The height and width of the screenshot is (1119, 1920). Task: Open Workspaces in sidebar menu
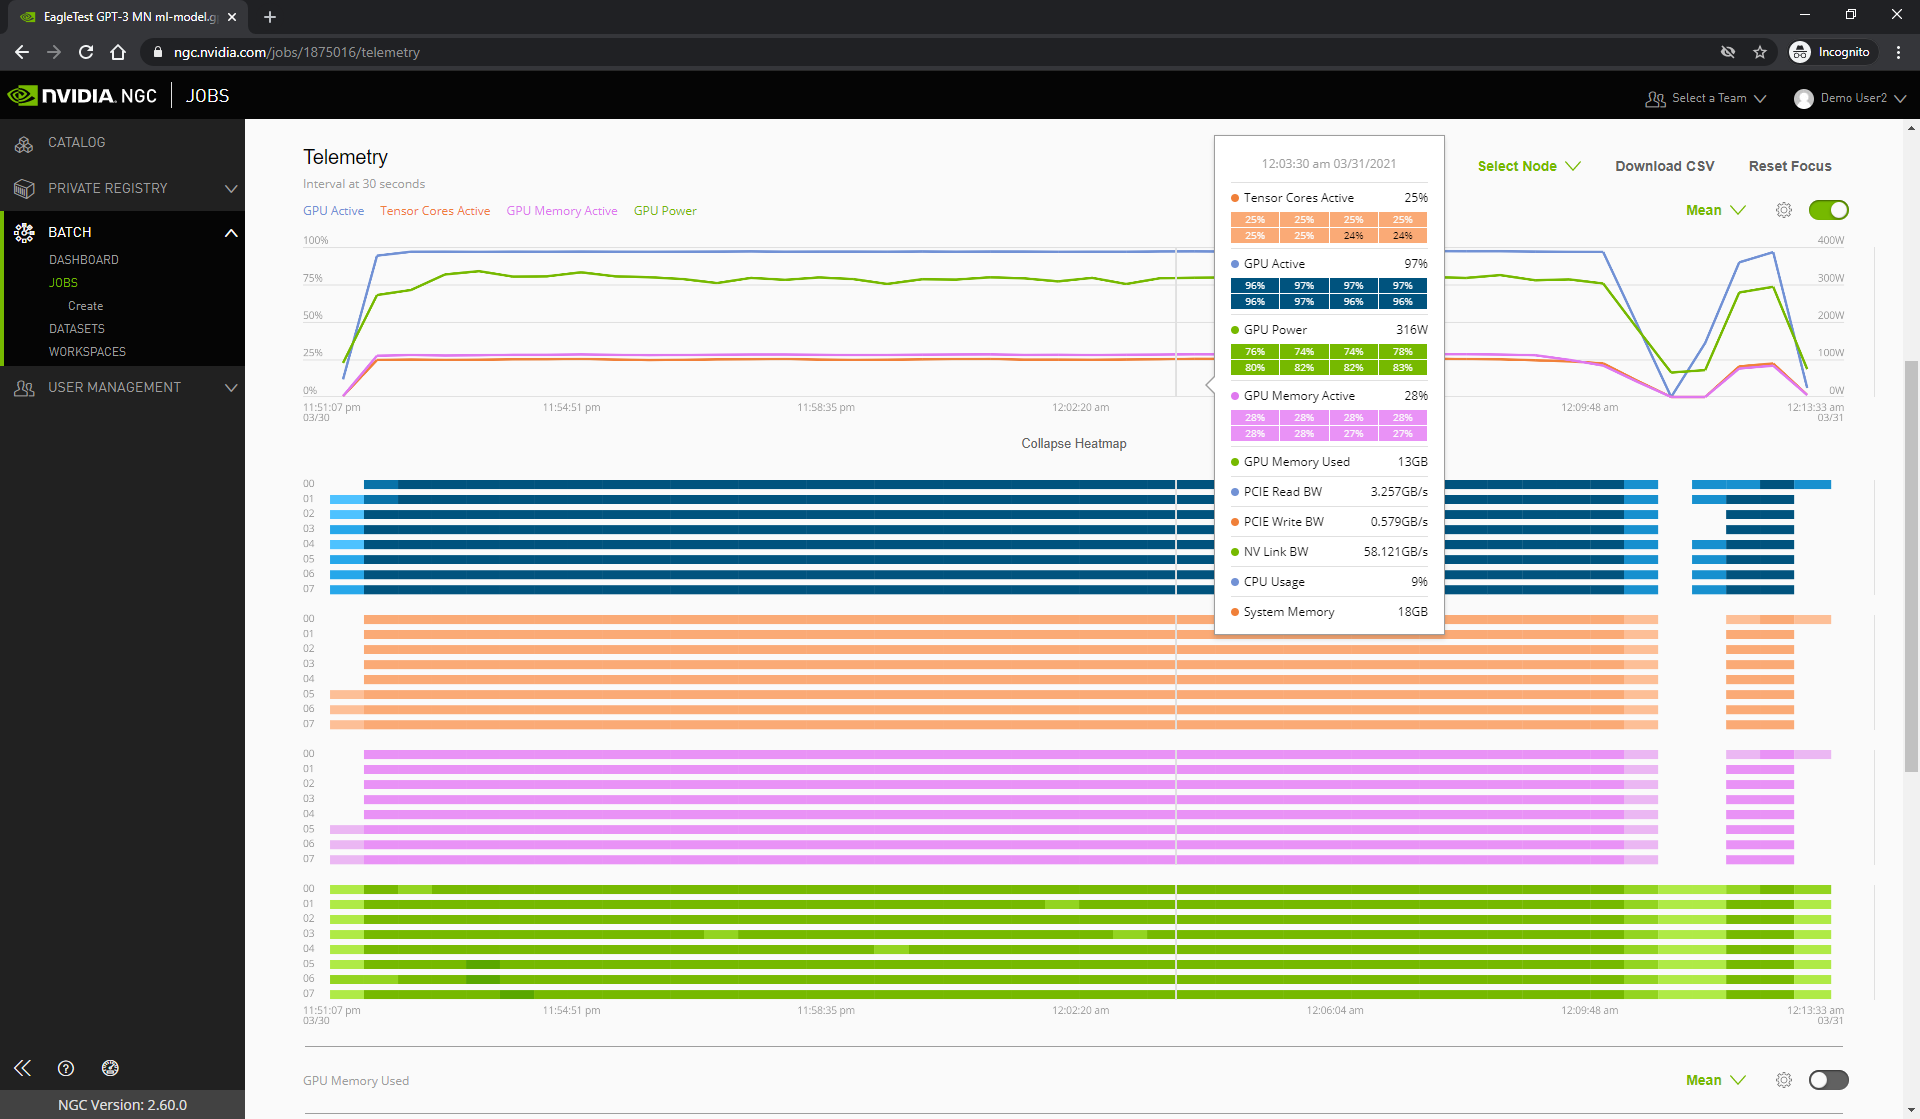point(87,352)
